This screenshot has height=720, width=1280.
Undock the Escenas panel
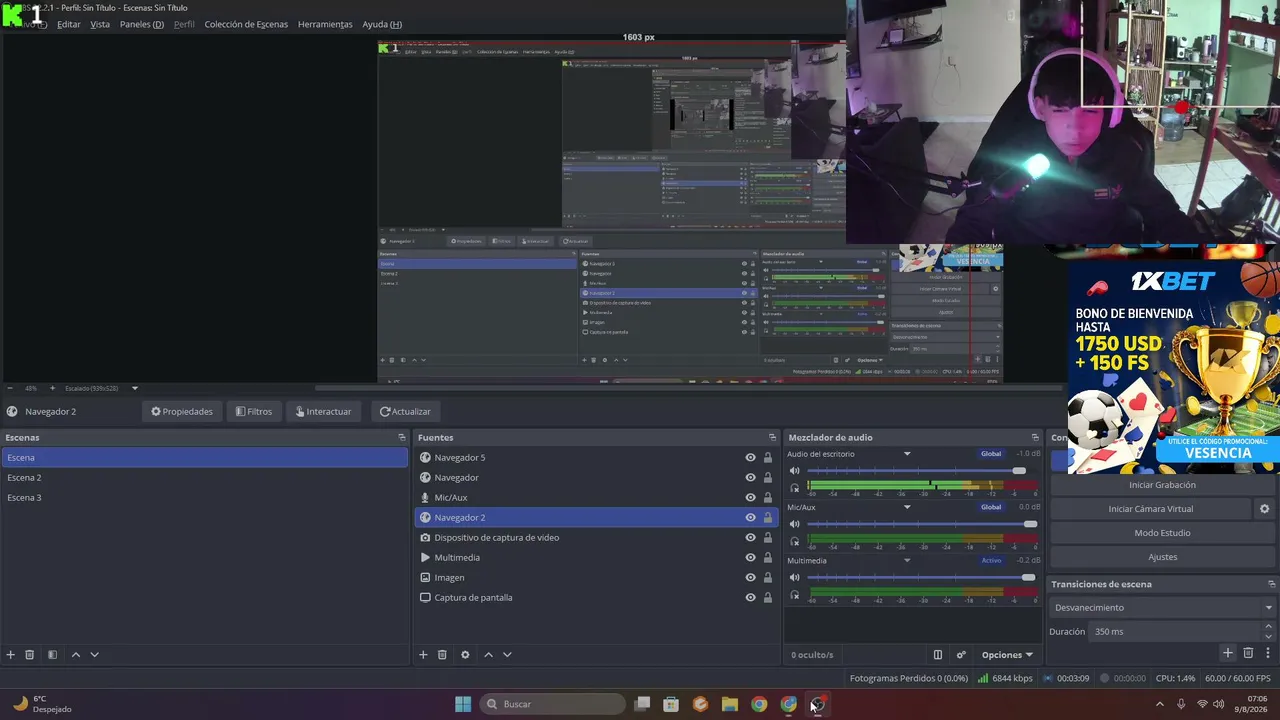(x=402, y=438)
